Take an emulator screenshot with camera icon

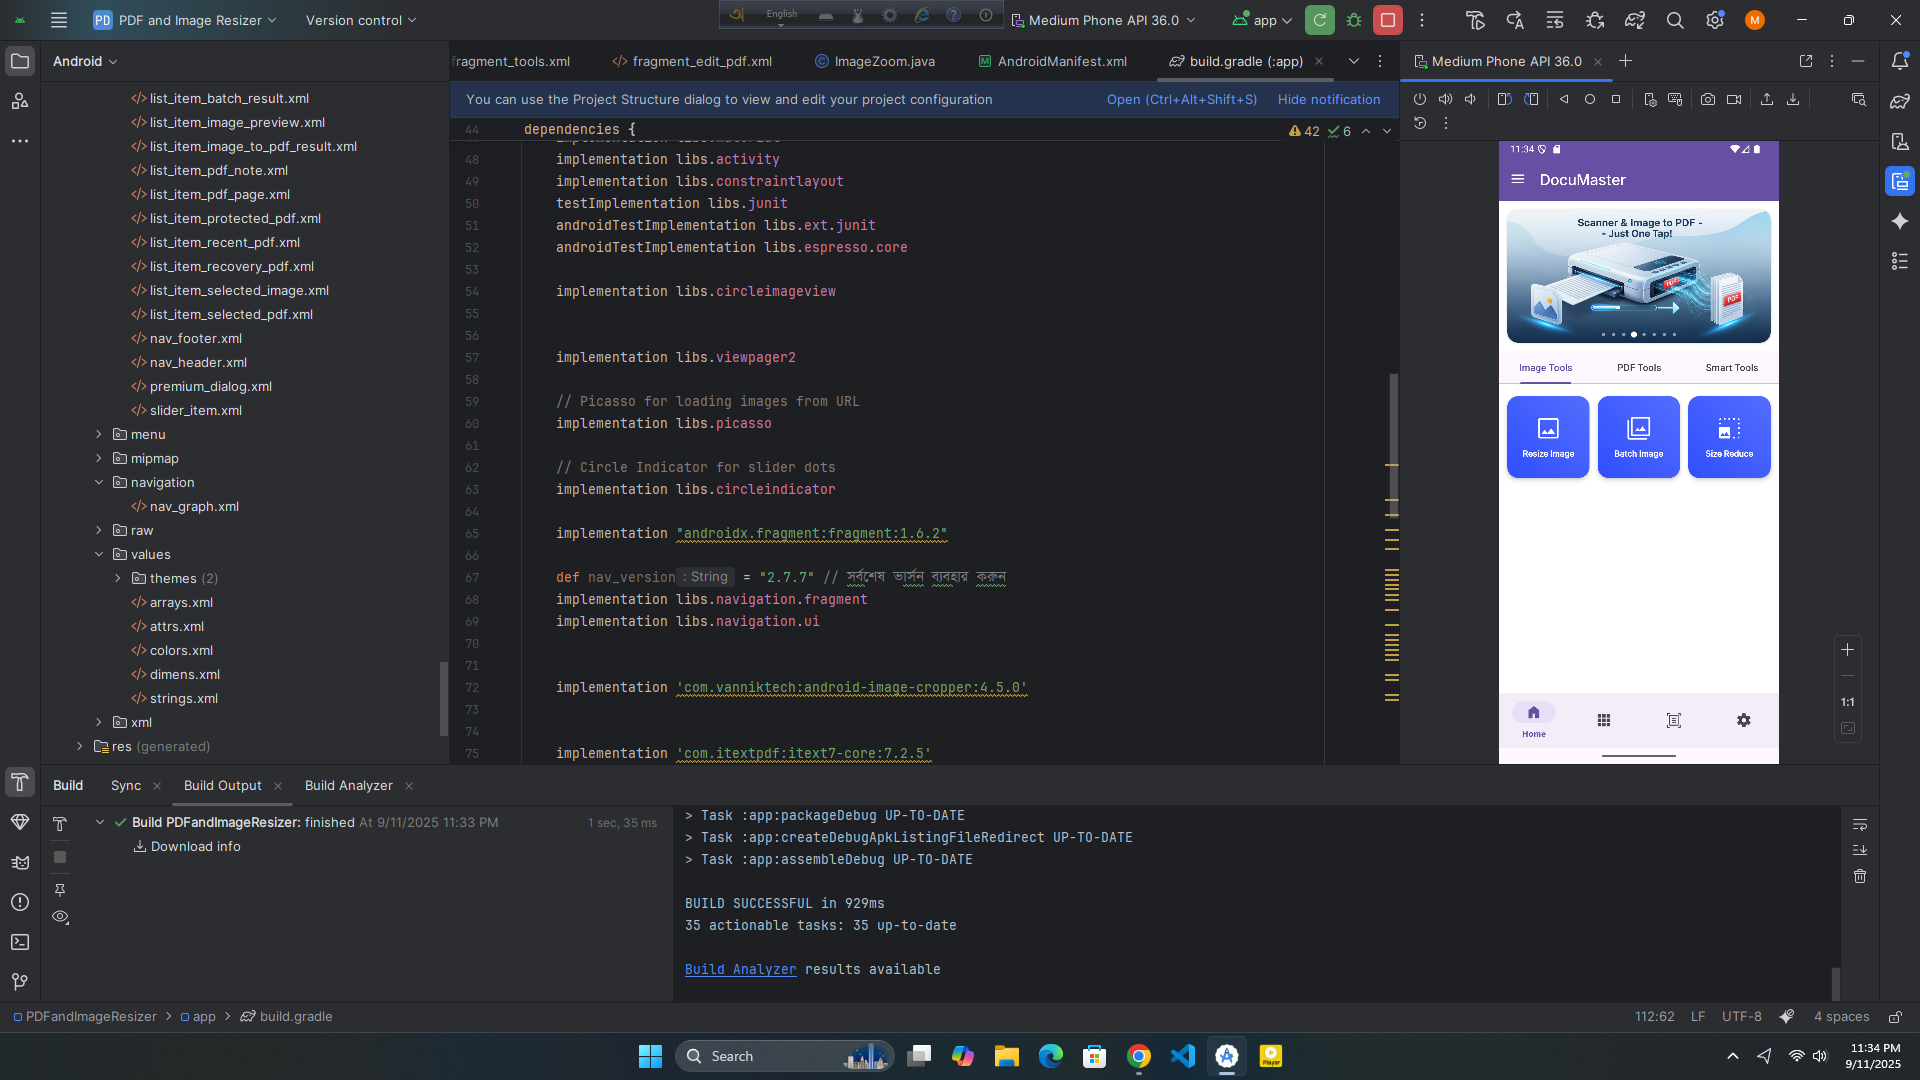click(x=1708, y=99)
